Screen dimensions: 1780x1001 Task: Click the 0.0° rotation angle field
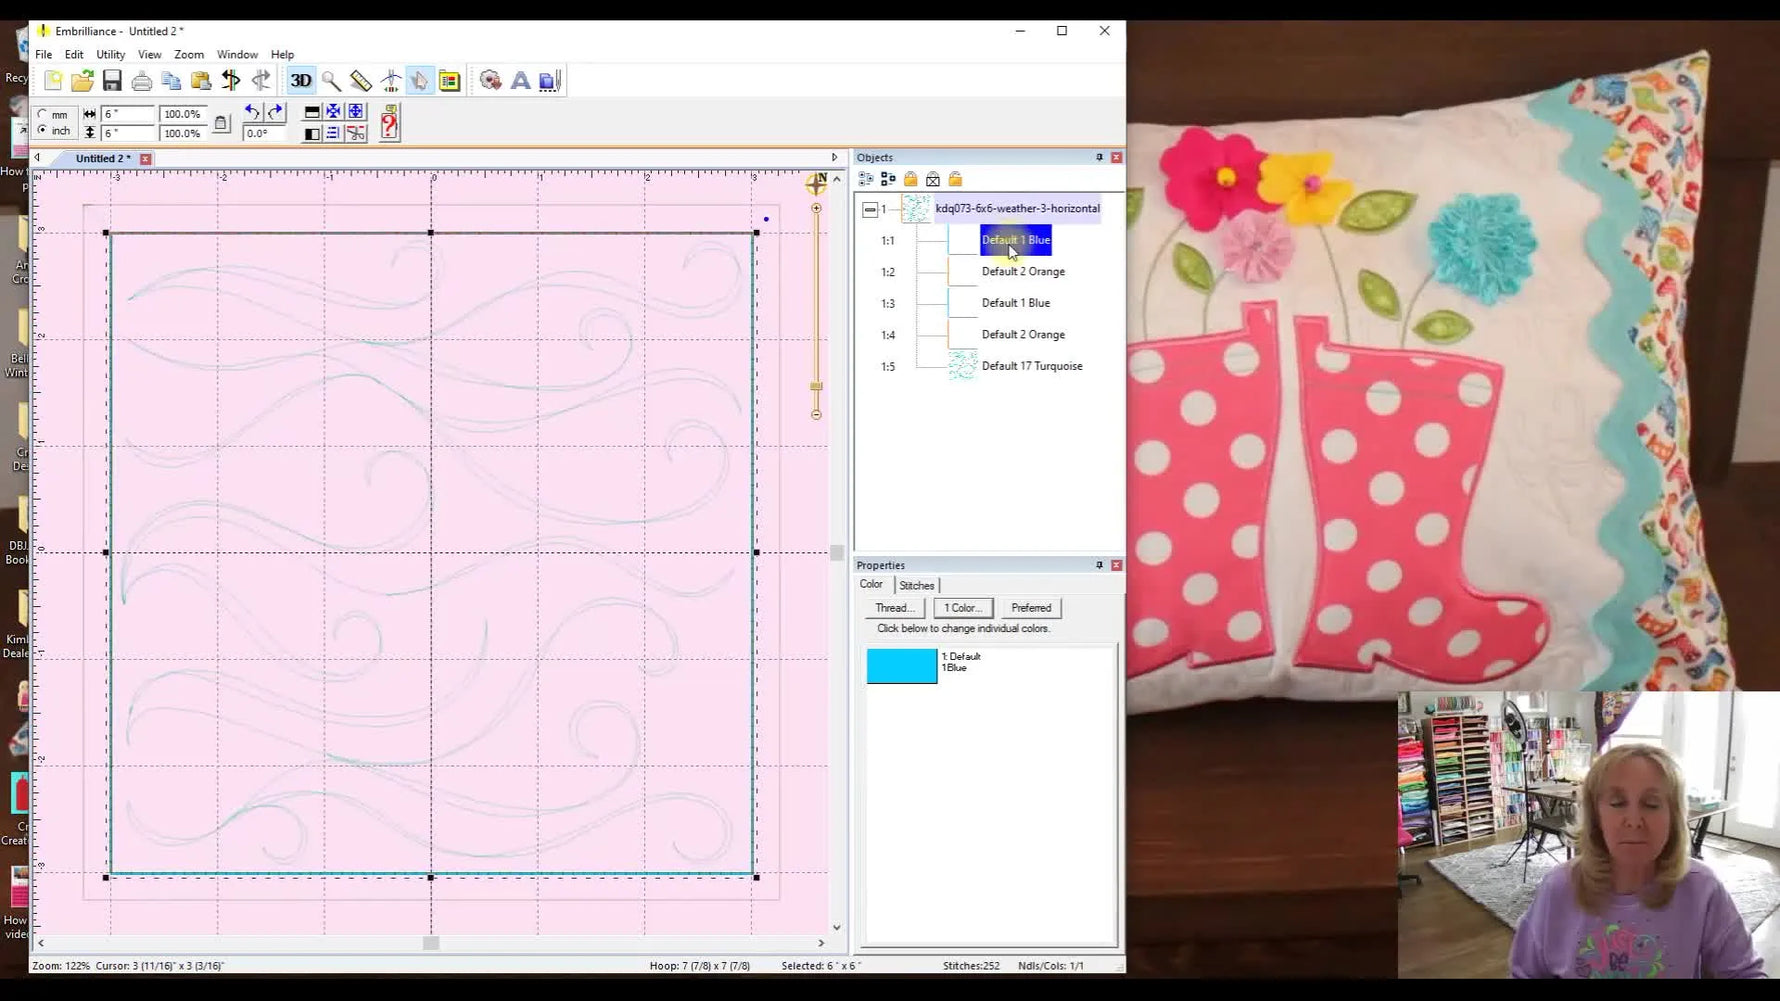point(263,133)
